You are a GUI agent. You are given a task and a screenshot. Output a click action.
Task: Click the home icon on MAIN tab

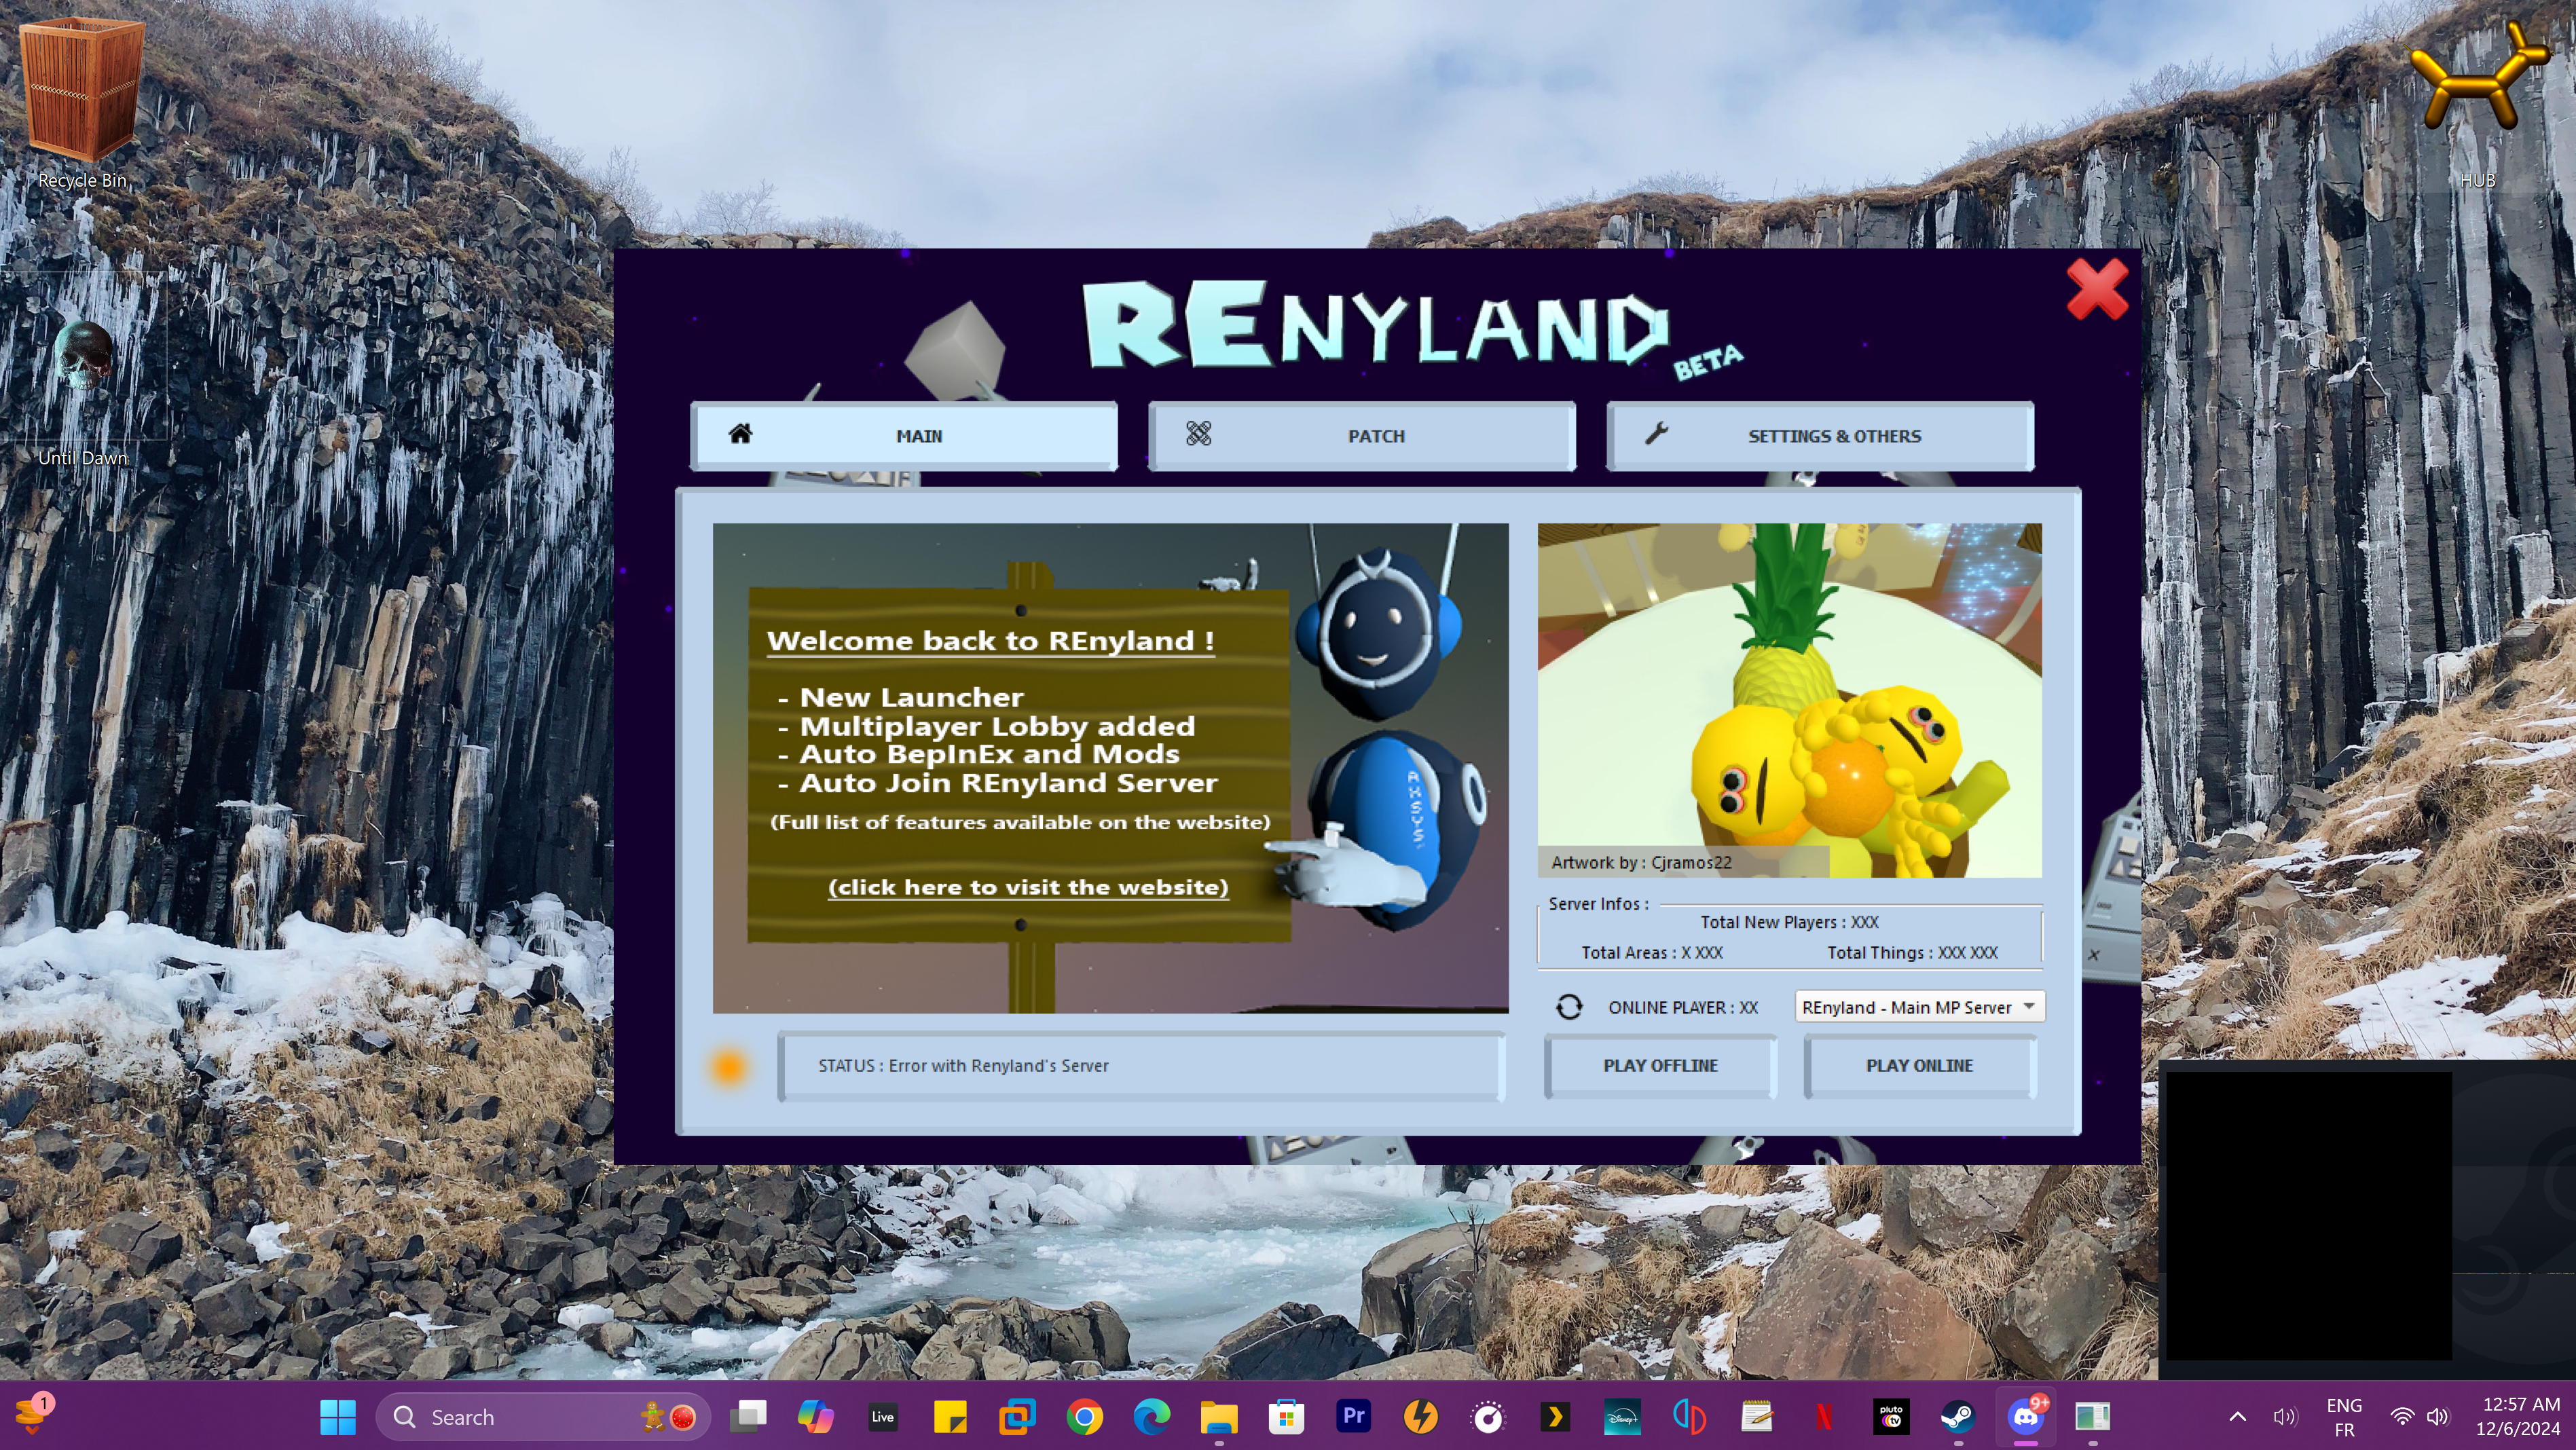point(740,434)
